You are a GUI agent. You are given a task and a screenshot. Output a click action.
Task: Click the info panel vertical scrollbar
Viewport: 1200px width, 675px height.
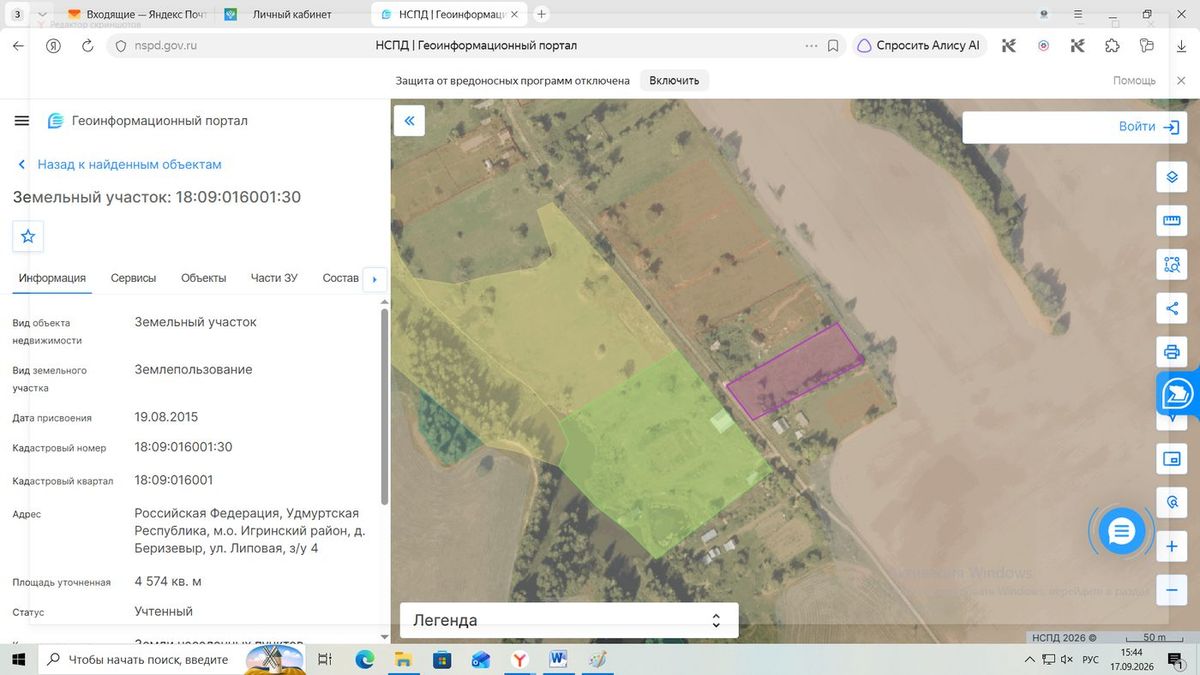point(385,406)
